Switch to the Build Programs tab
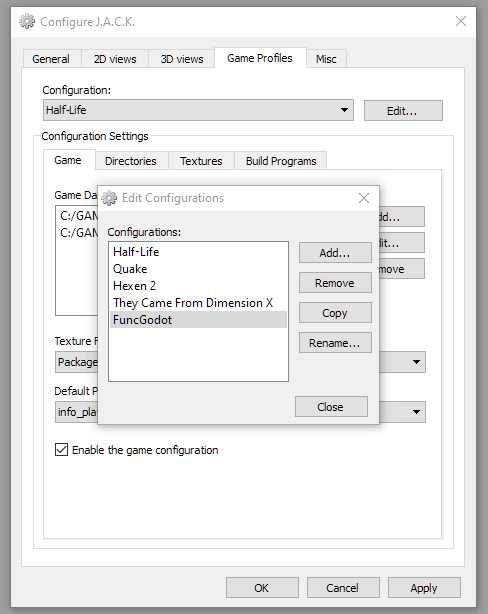488x614 pixels. [281, 161]
